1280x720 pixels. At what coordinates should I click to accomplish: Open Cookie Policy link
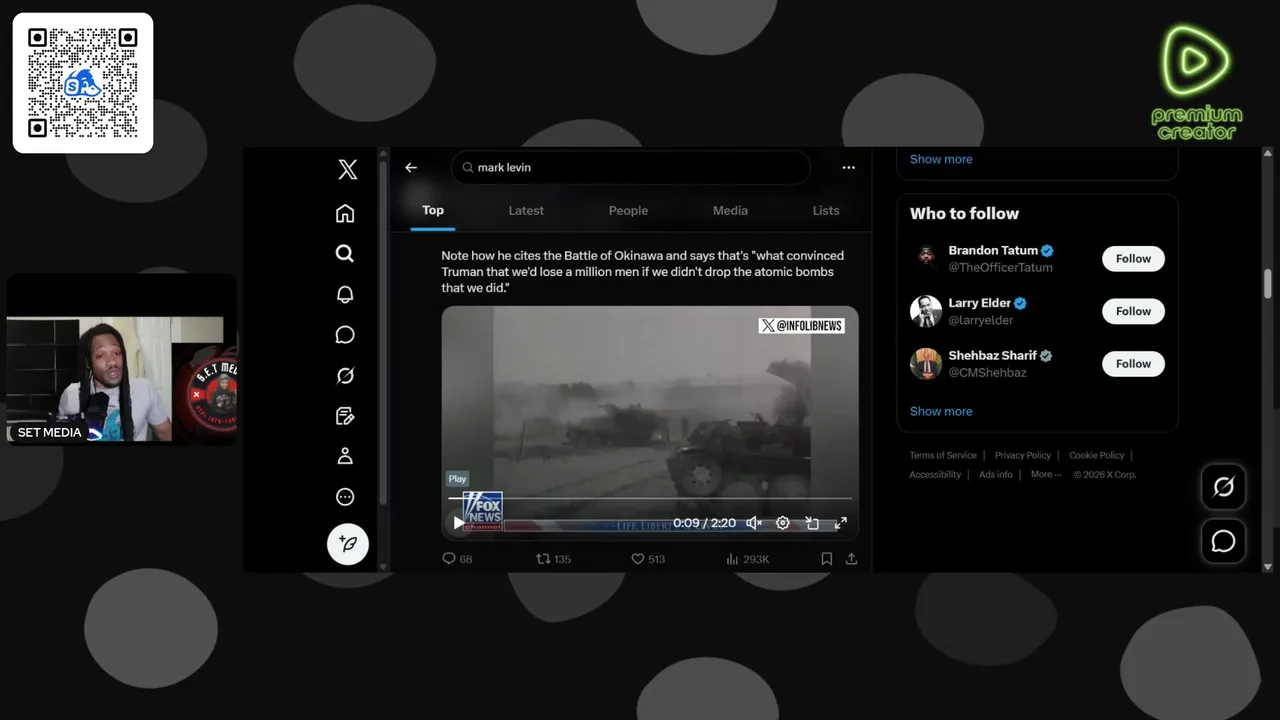(x=1097, y=455)
